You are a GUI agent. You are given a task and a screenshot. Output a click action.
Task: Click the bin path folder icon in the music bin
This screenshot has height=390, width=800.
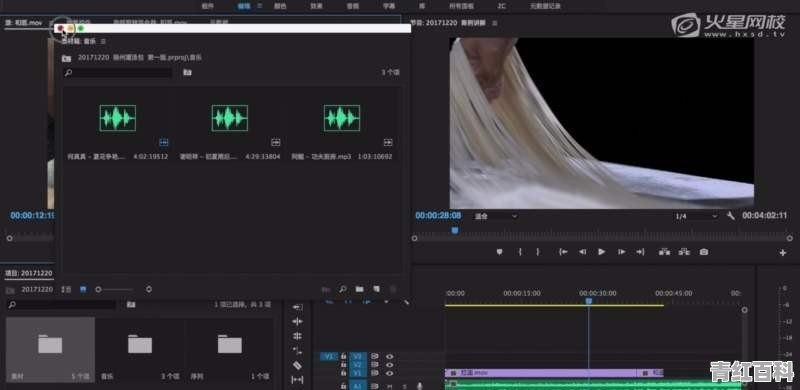click(x=66, y=58)
